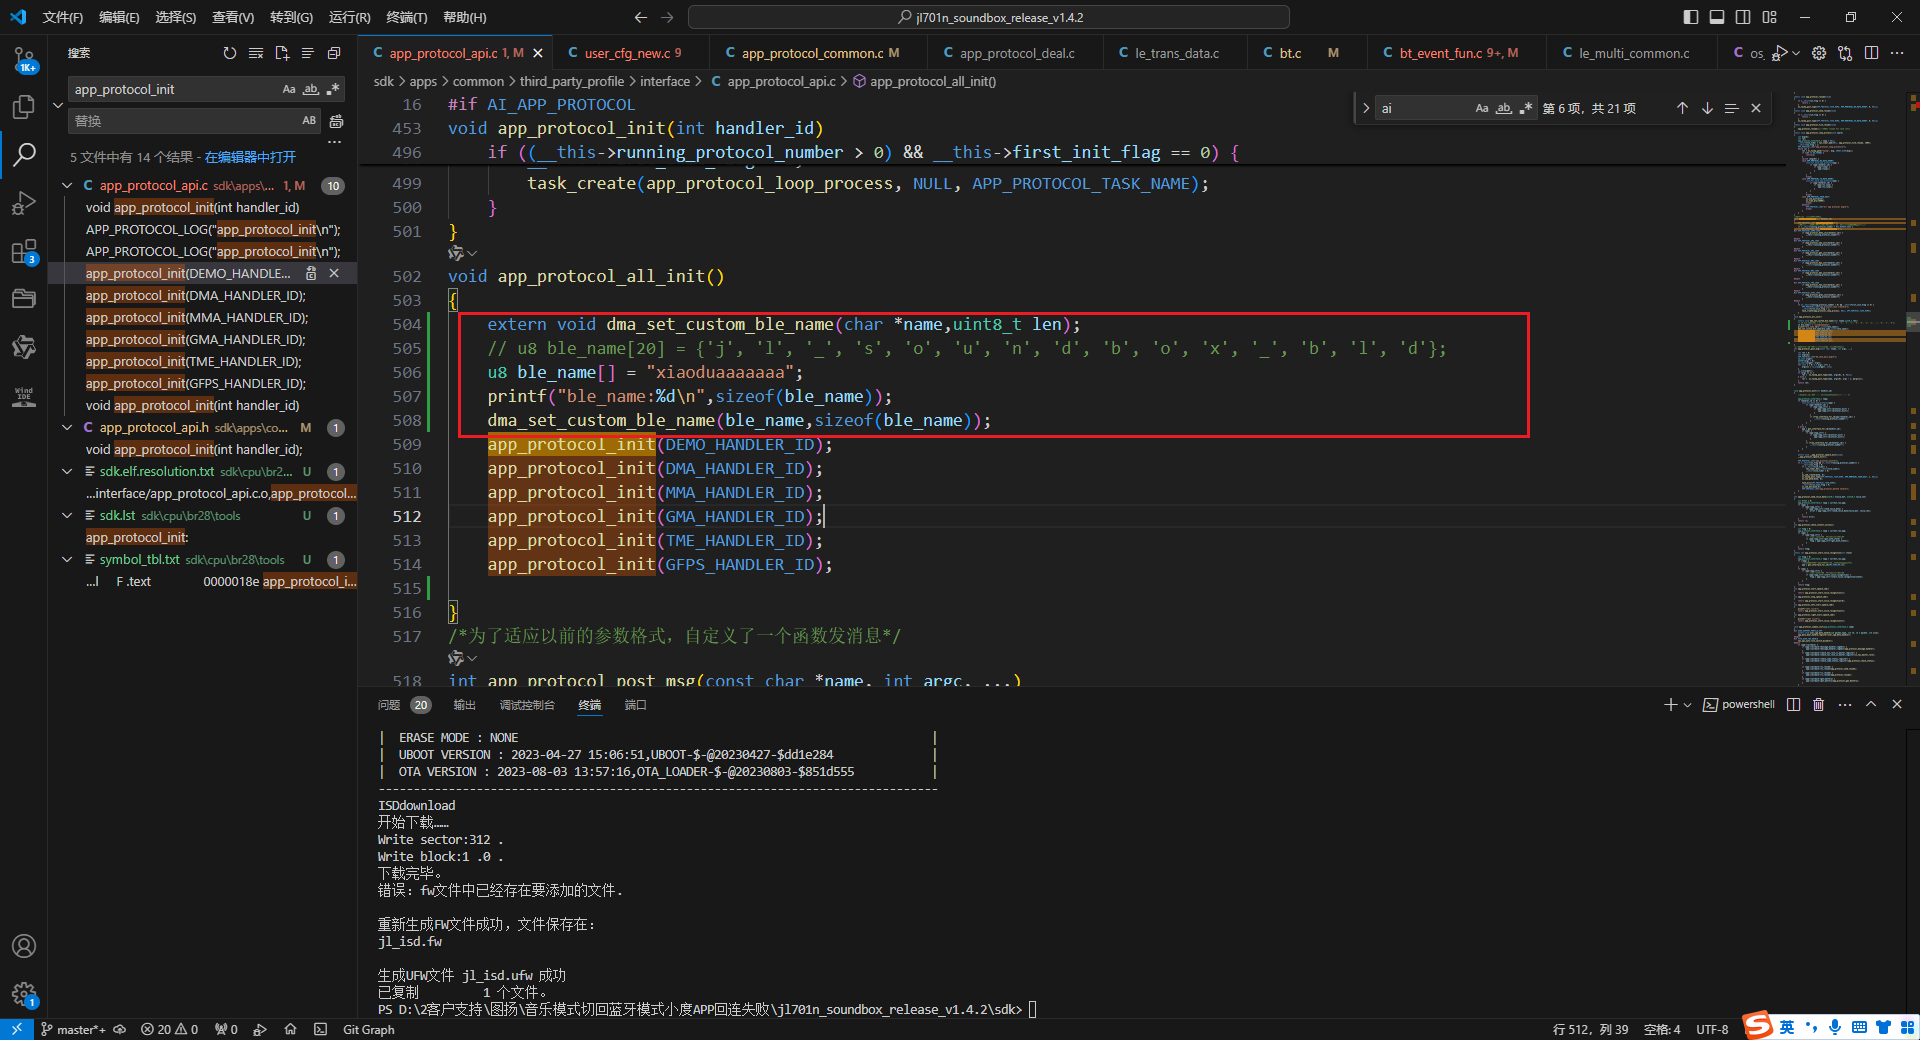Screen dimensions: 1920x1040
Task: Collapse app_protocol_api.c search results group
Action: 67,185
